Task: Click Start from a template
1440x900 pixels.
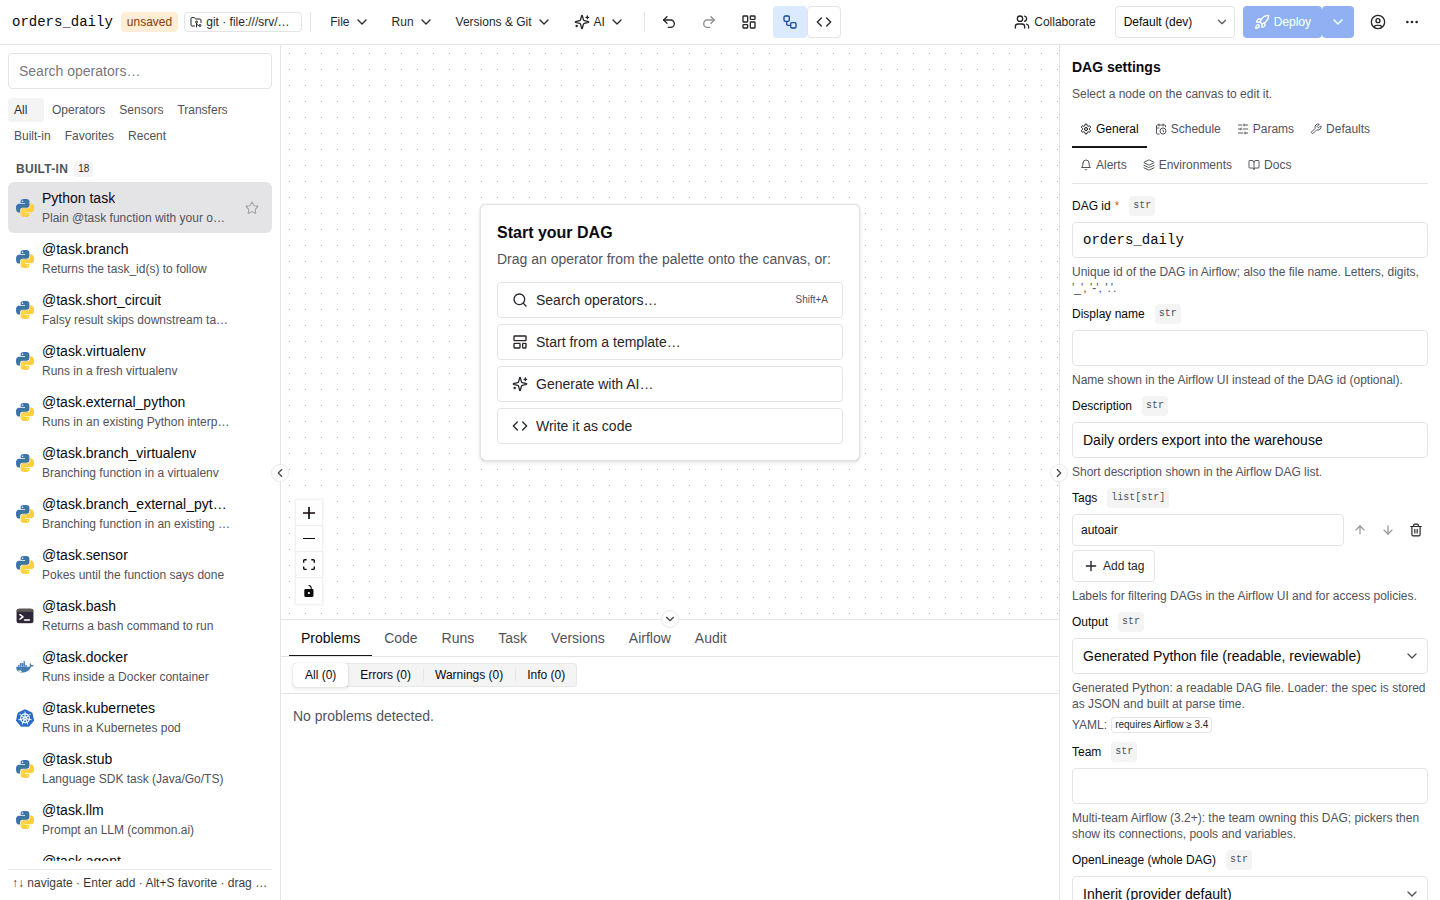Action: coord(670,342)
